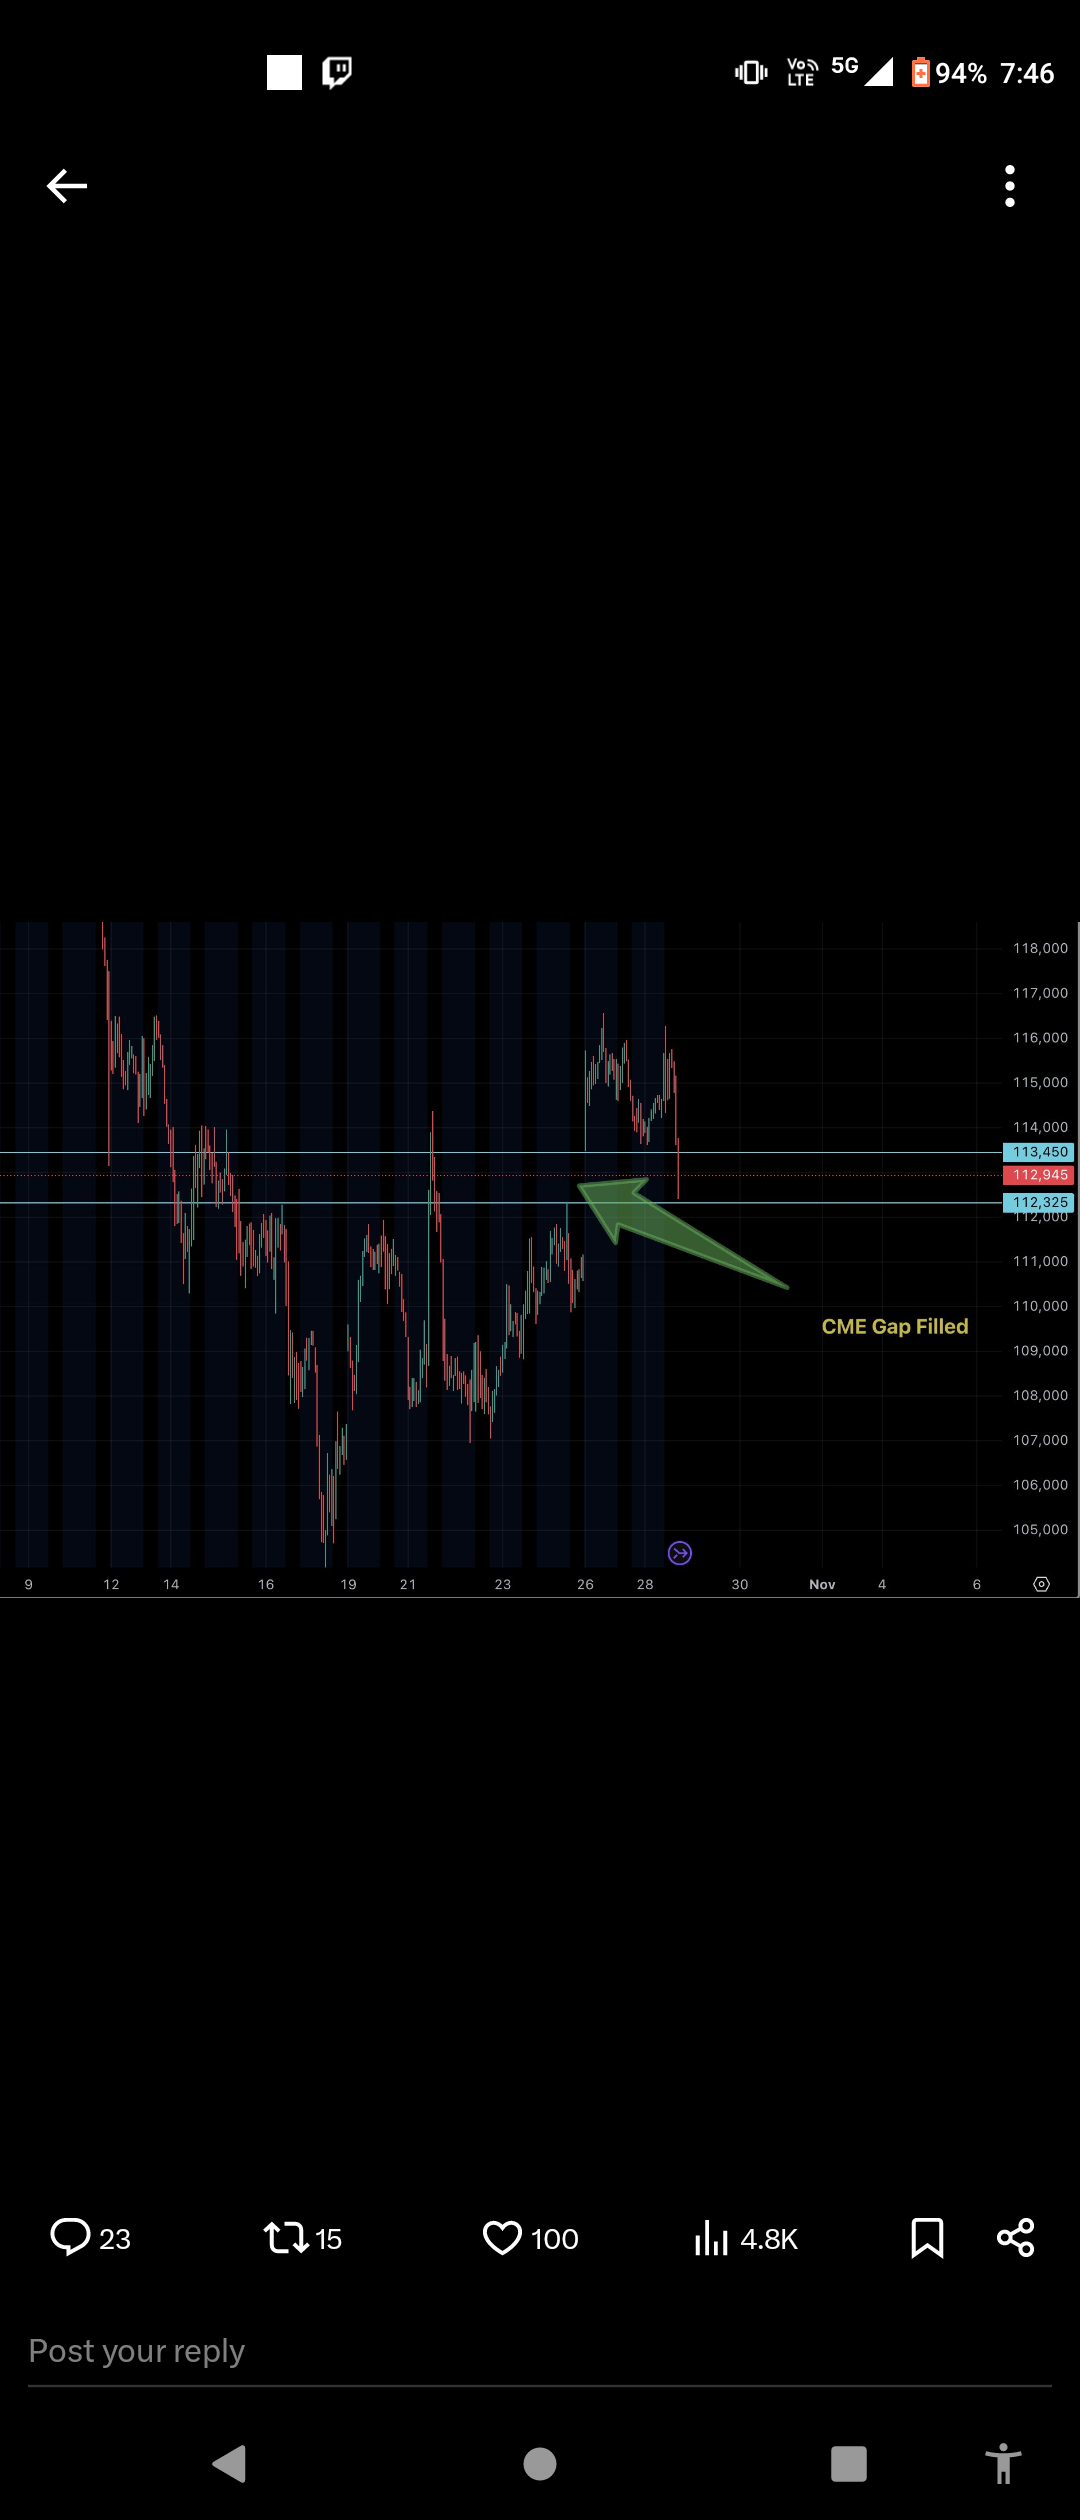Viewport: 1080px width, 2520px height.
Task: Tap the like count 100
Action: click(555, 2239)
